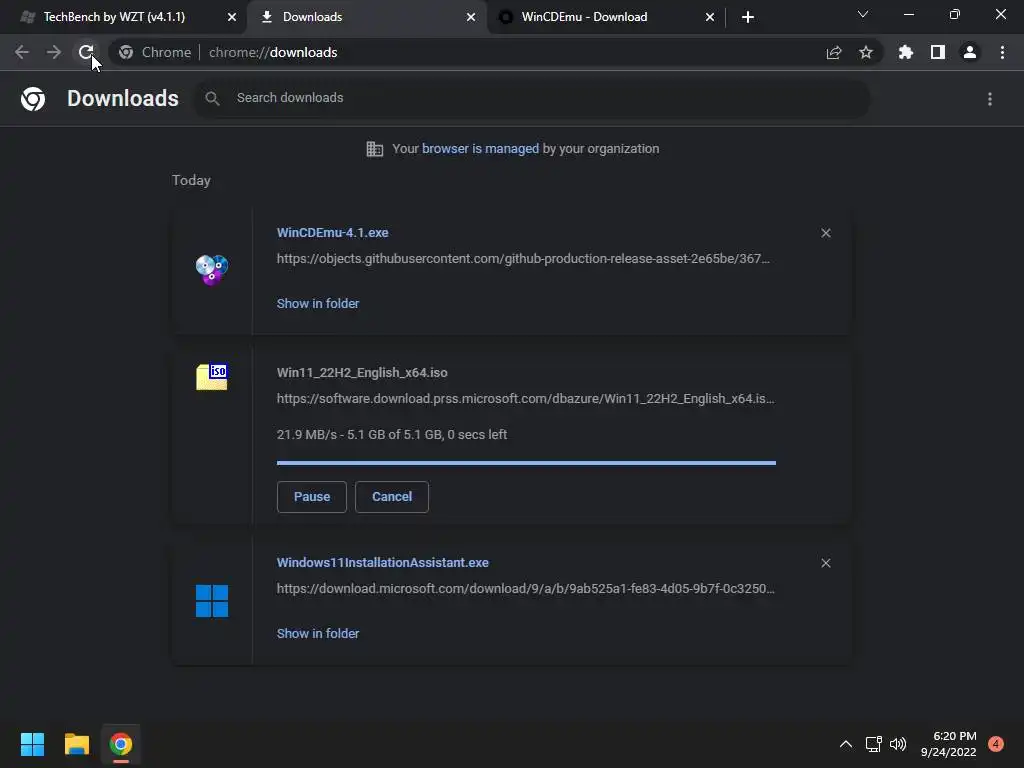This screenshot has height=768, width=1024.
Task: Focus the Search downloads field
Action: point(532,98)
